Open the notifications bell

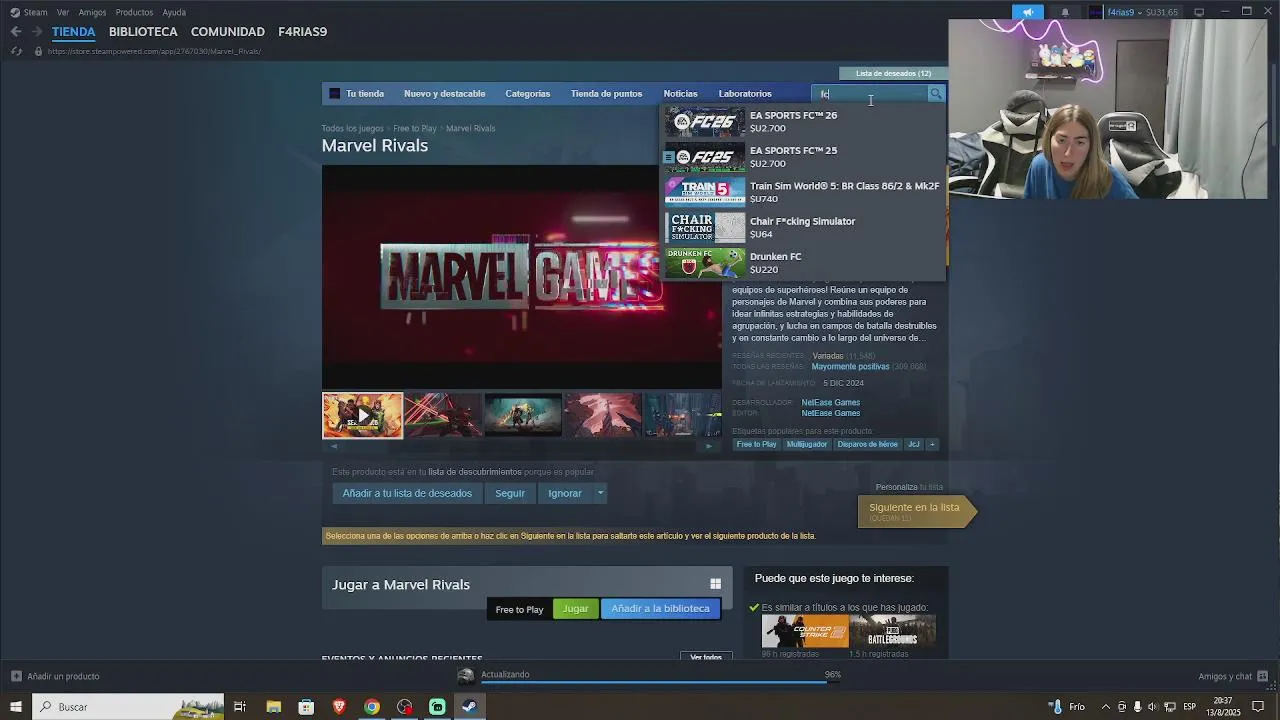pos(1065,12)
